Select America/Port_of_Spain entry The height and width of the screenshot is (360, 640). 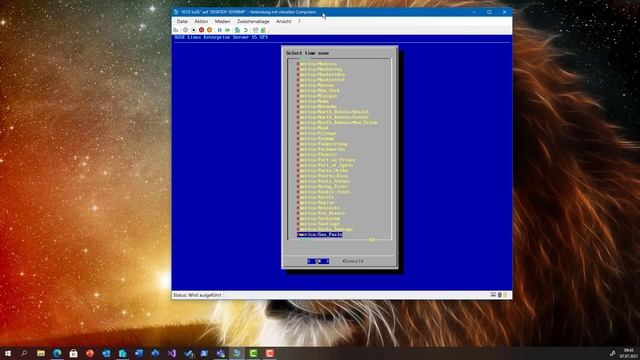(325, 165)
